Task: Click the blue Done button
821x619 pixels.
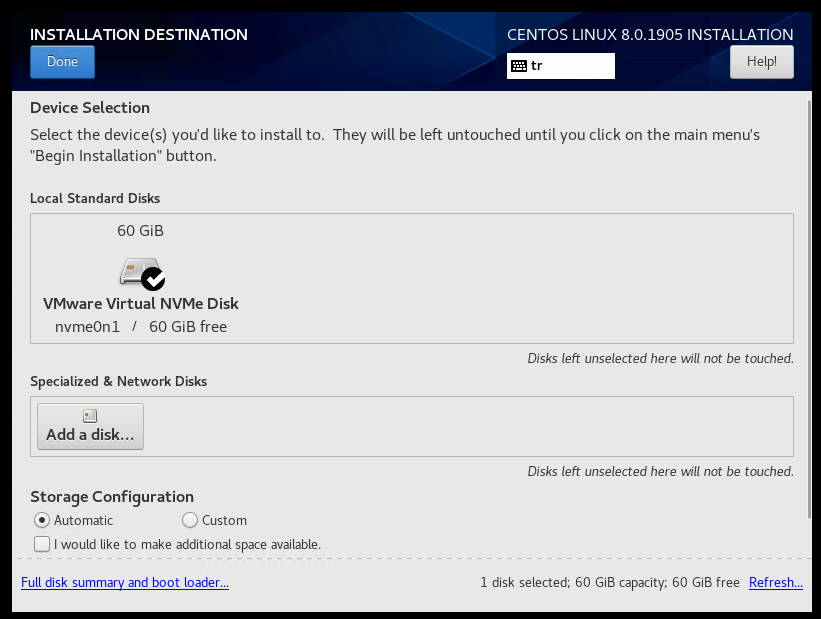Action: [62, 62]
